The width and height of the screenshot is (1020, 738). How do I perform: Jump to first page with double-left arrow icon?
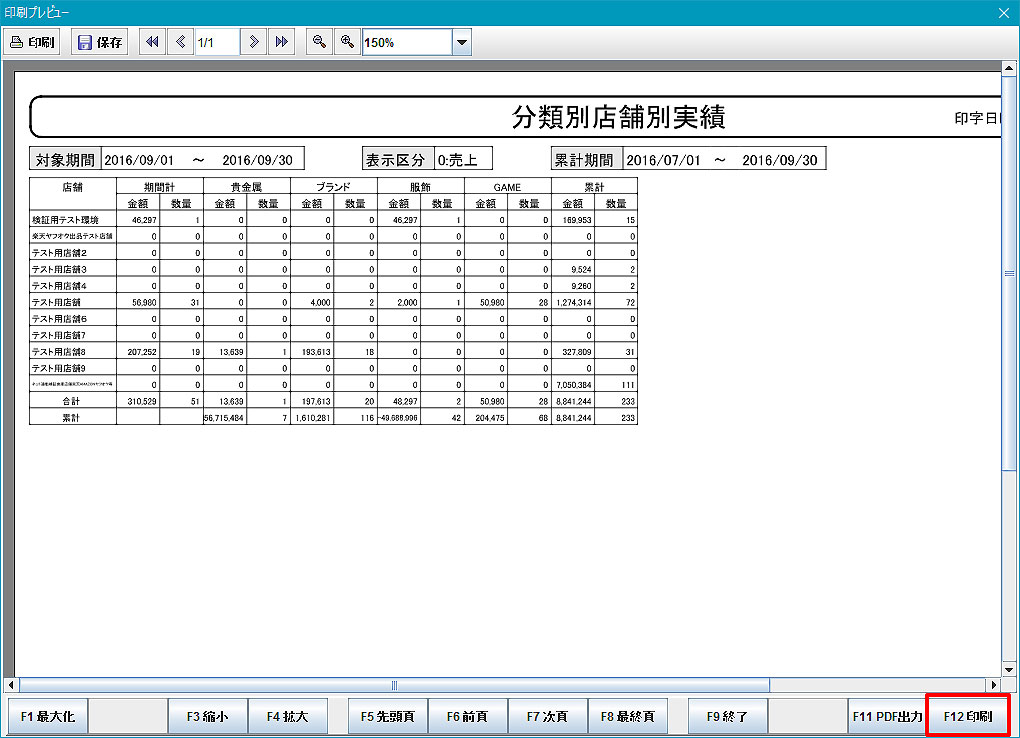(x=152, y=42)
